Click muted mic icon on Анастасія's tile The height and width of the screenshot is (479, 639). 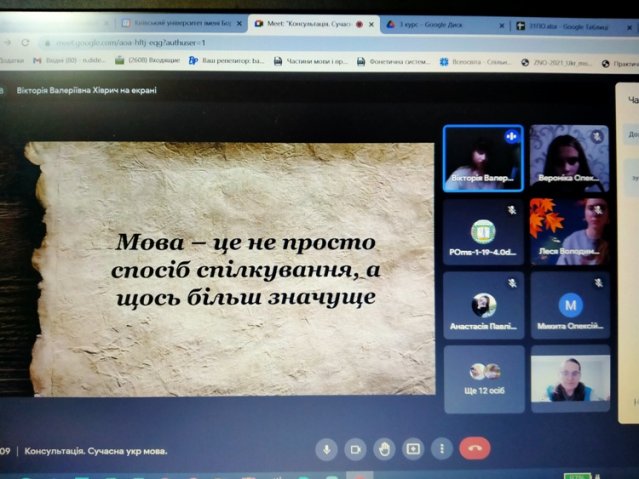[x=512, y=283]
